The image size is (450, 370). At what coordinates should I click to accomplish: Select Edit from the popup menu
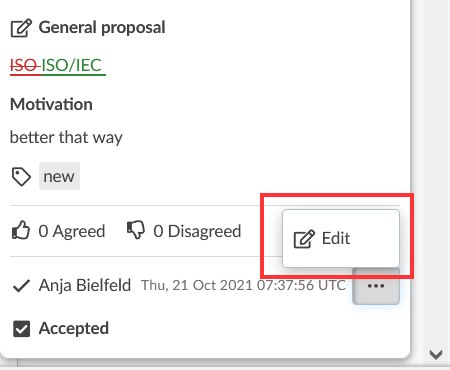tap(341, 238)
